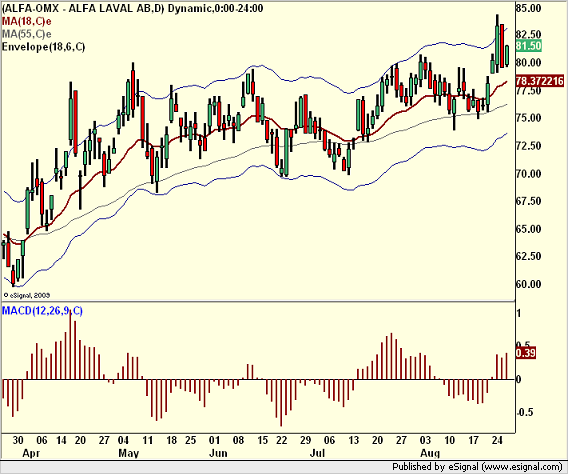Click the date label 29 on time axis
Screen dimensions: 568x474
tap(305, 440)
